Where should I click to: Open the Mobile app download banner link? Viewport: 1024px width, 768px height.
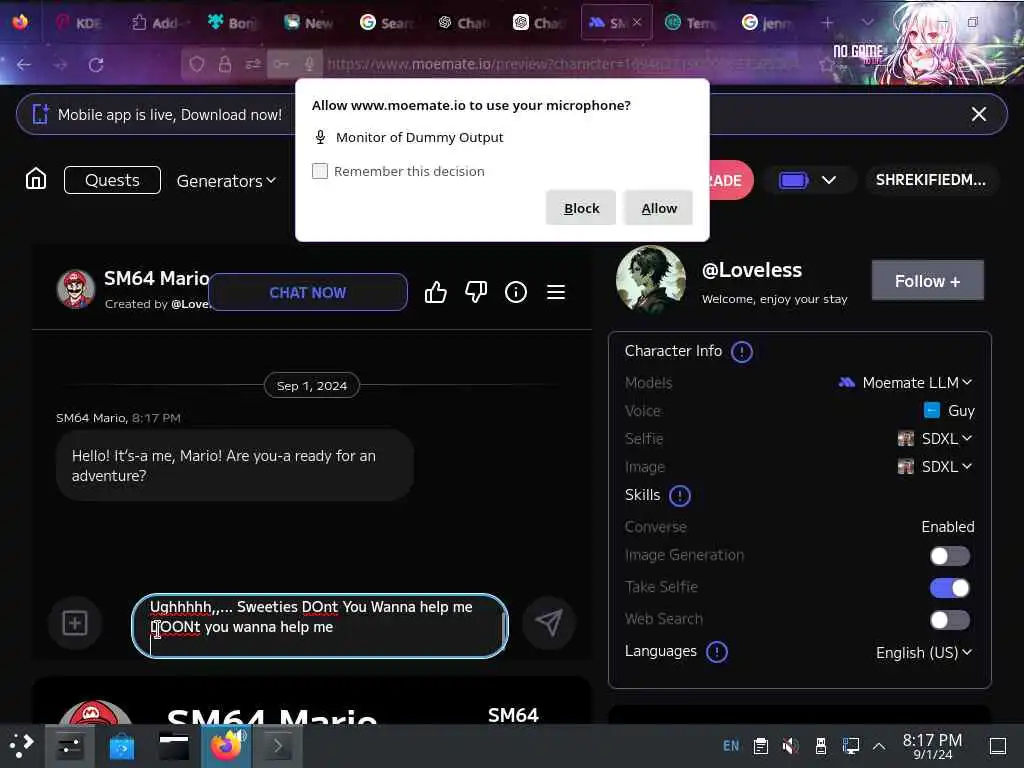(170, 114)
